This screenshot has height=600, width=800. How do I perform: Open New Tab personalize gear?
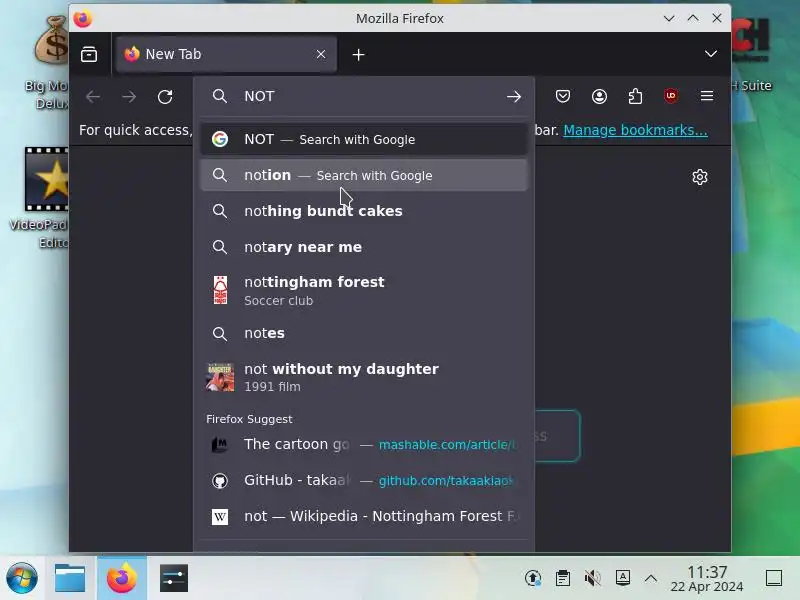(x=699, y=177)
